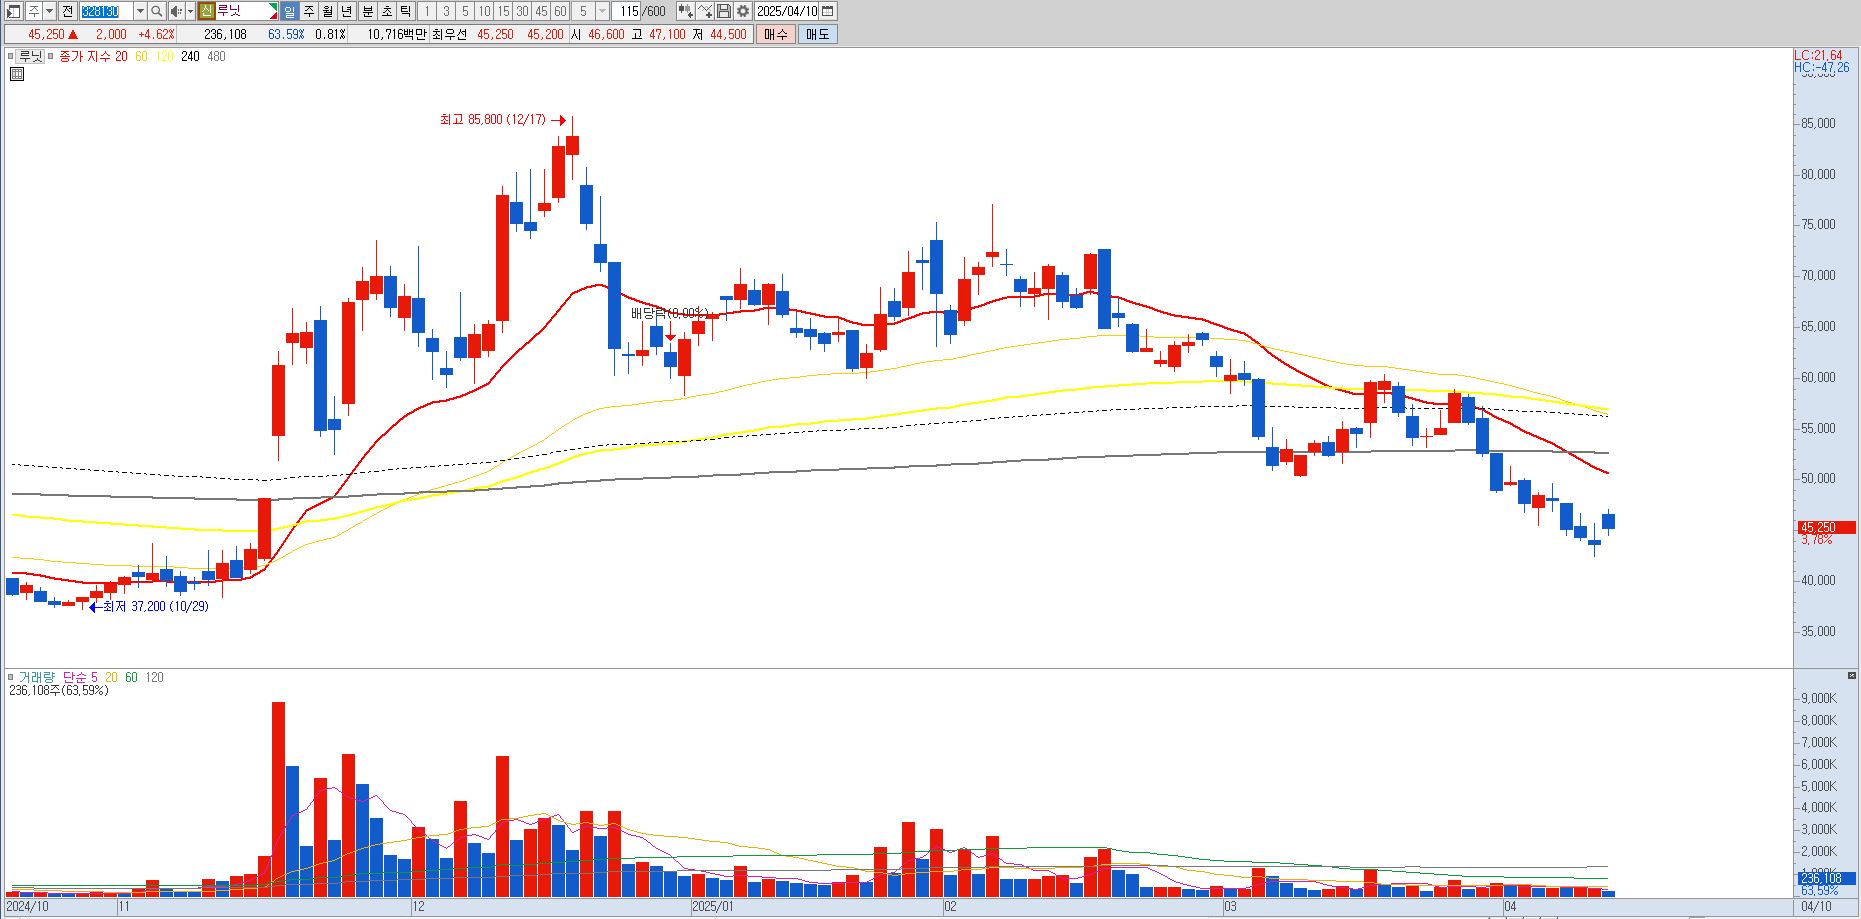This screenshot has height=919, width=1861.
Task: Click the 매수 buy button
Action: pyautogui.click(x=775, y=34)
